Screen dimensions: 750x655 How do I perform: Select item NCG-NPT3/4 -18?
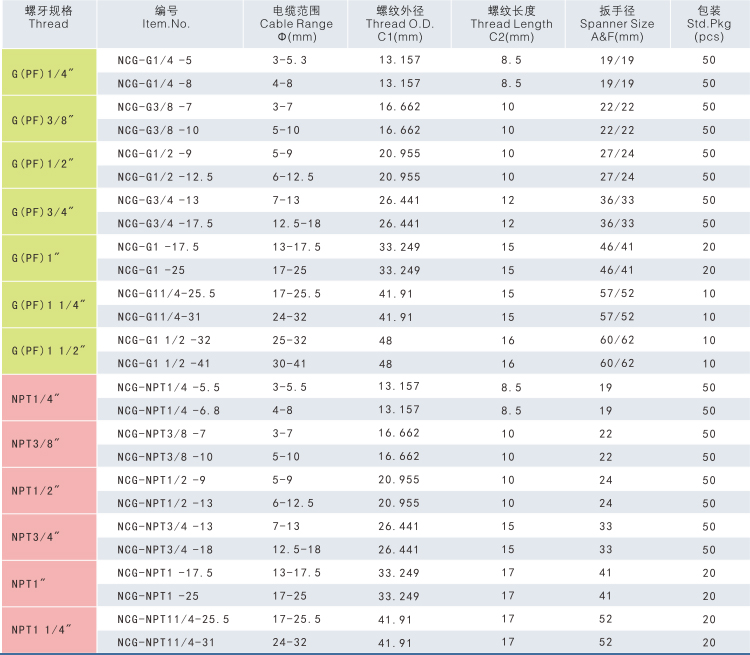[x=165, y=549]
